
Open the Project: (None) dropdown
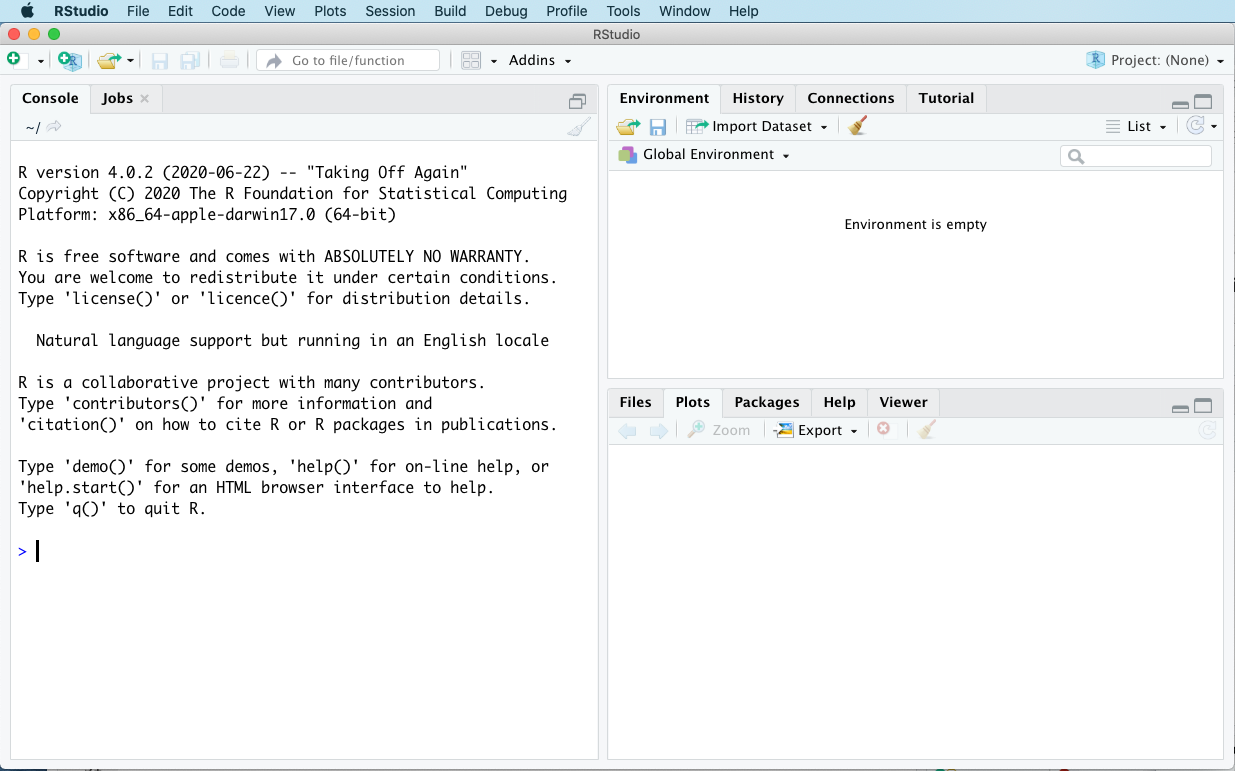[x=1157, y=60]
